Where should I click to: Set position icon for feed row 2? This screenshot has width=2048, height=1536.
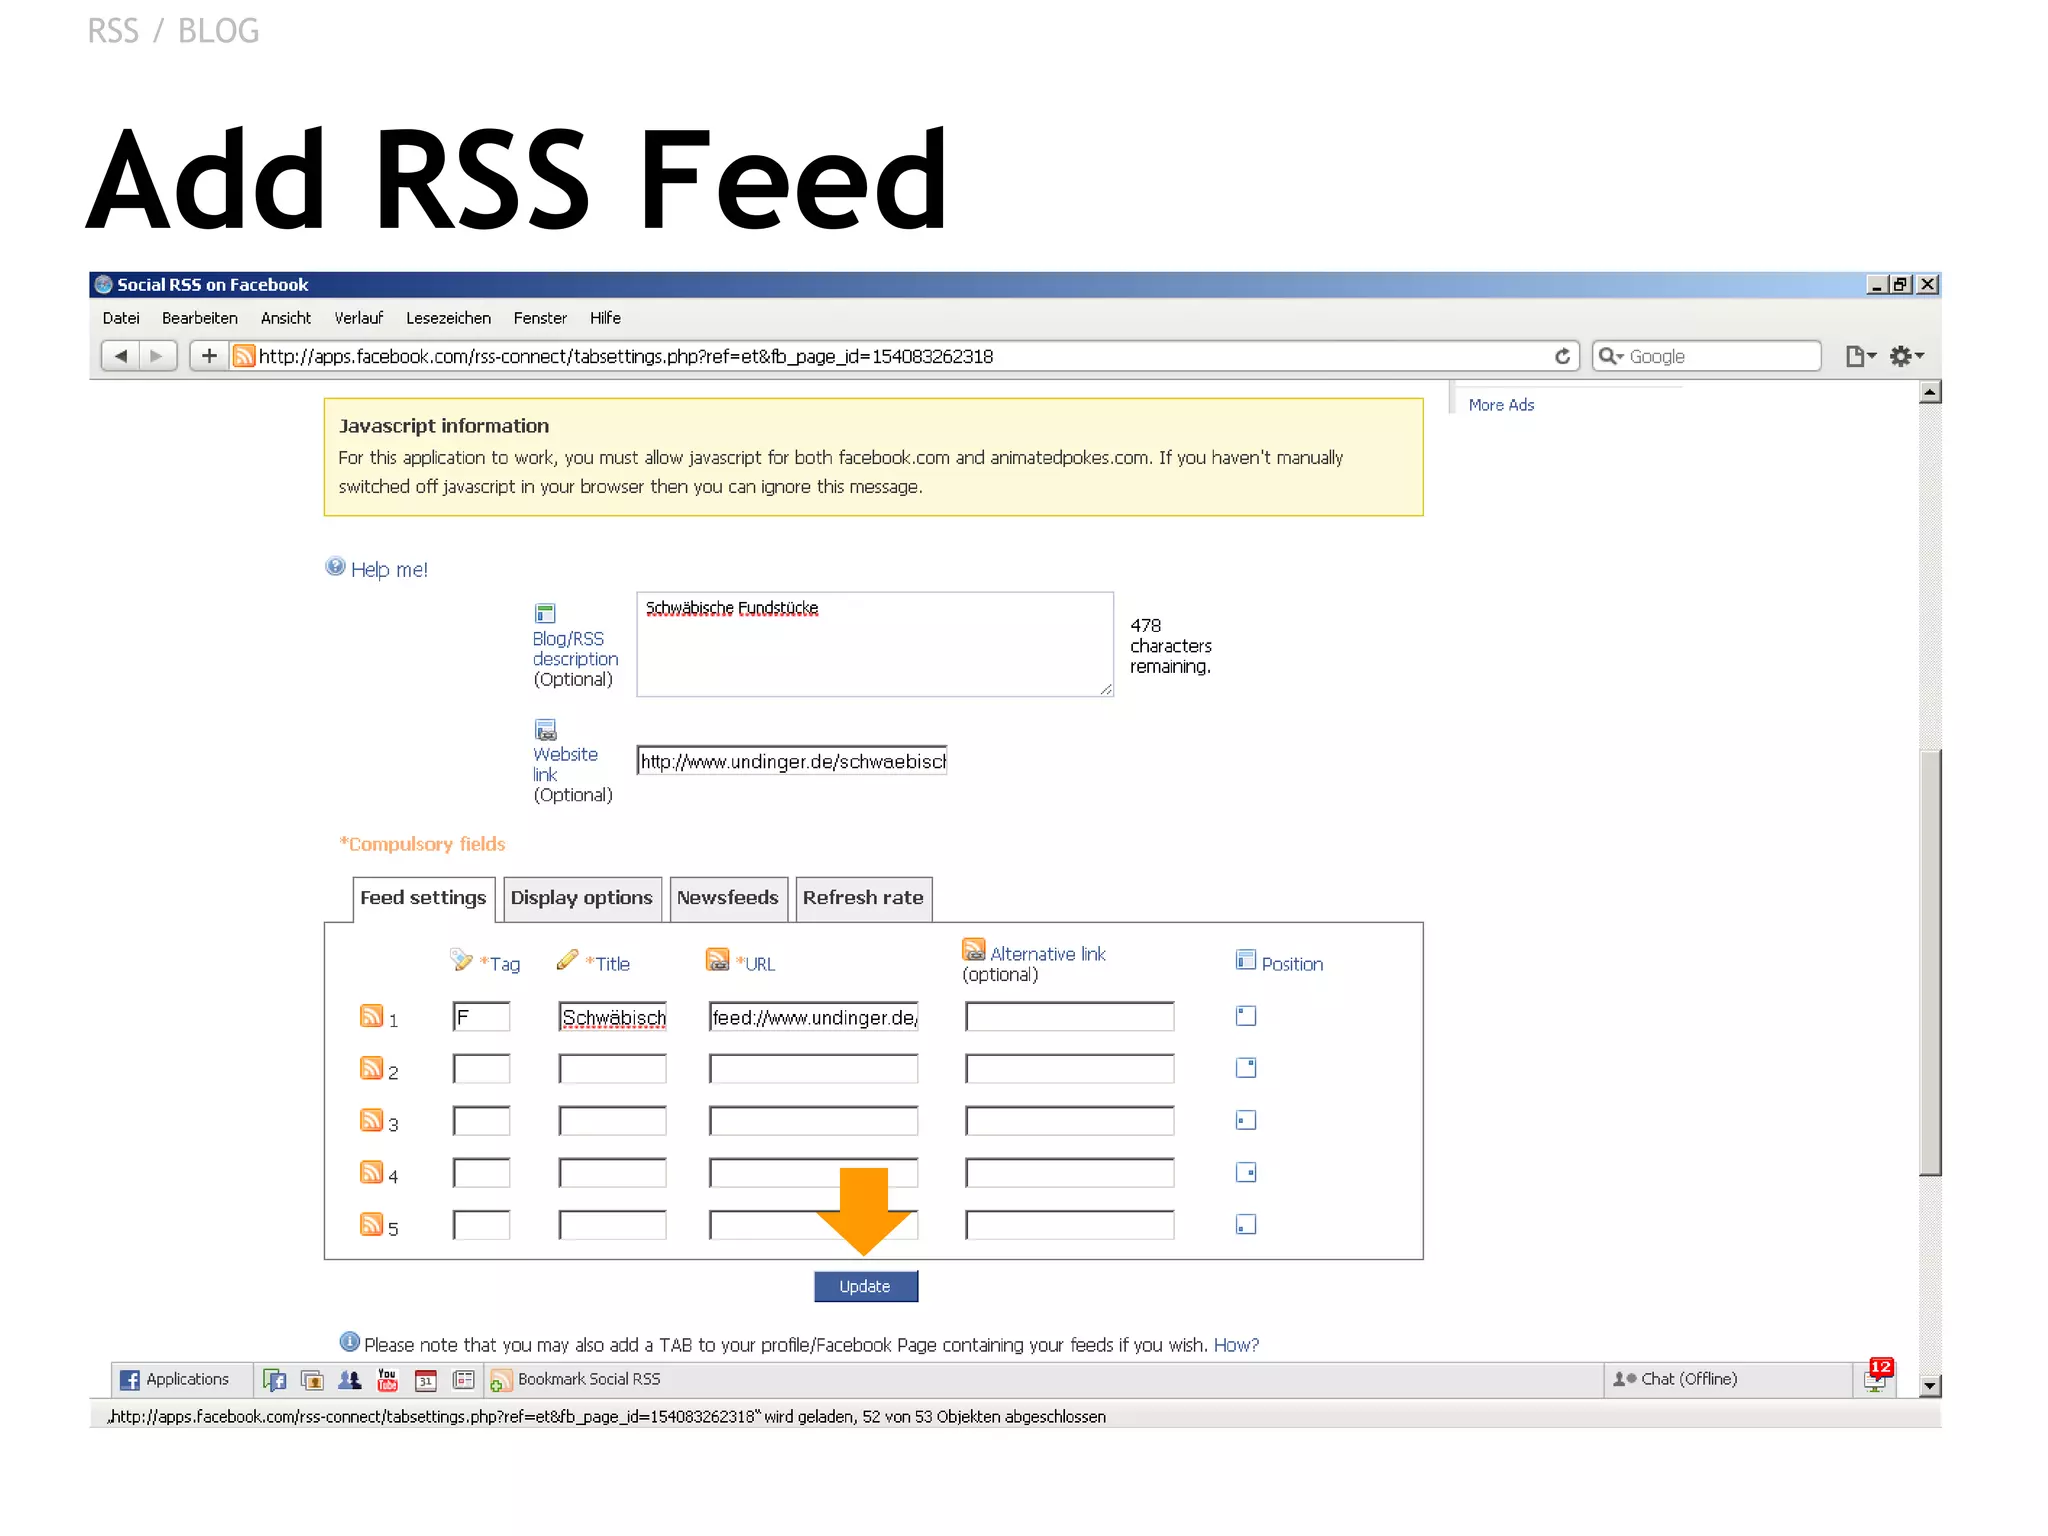click(1246, 1068)
